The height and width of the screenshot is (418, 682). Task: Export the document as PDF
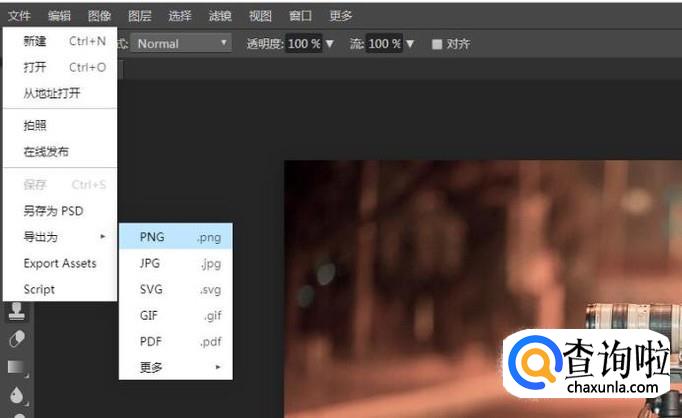175,341
